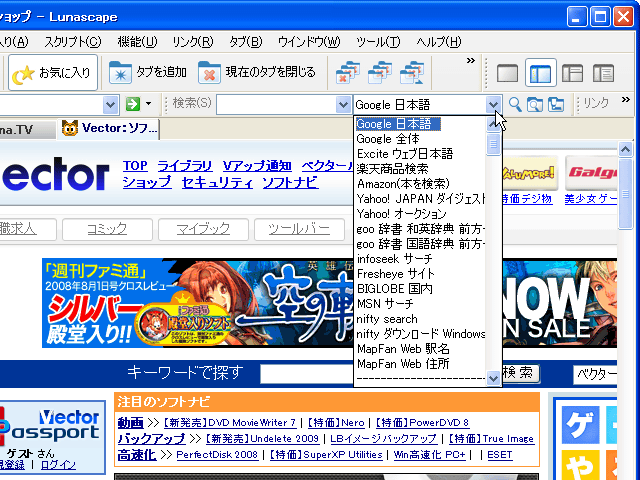Image resolution: width=640 pixels, height=480 pixels.
Task: Select infoseek サーチ entry
Action: (x=420, y=259)
